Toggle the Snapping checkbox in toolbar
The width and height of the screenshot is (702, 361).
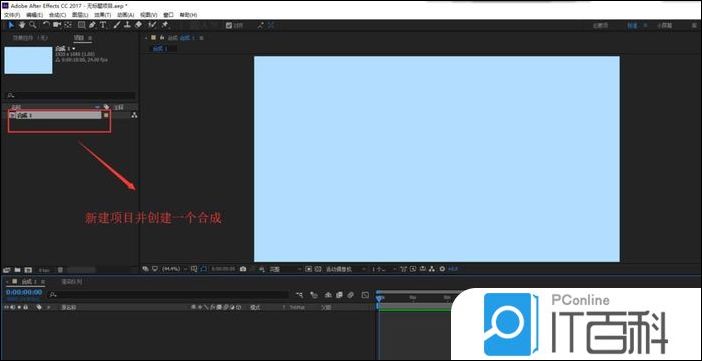pos(229,26)
